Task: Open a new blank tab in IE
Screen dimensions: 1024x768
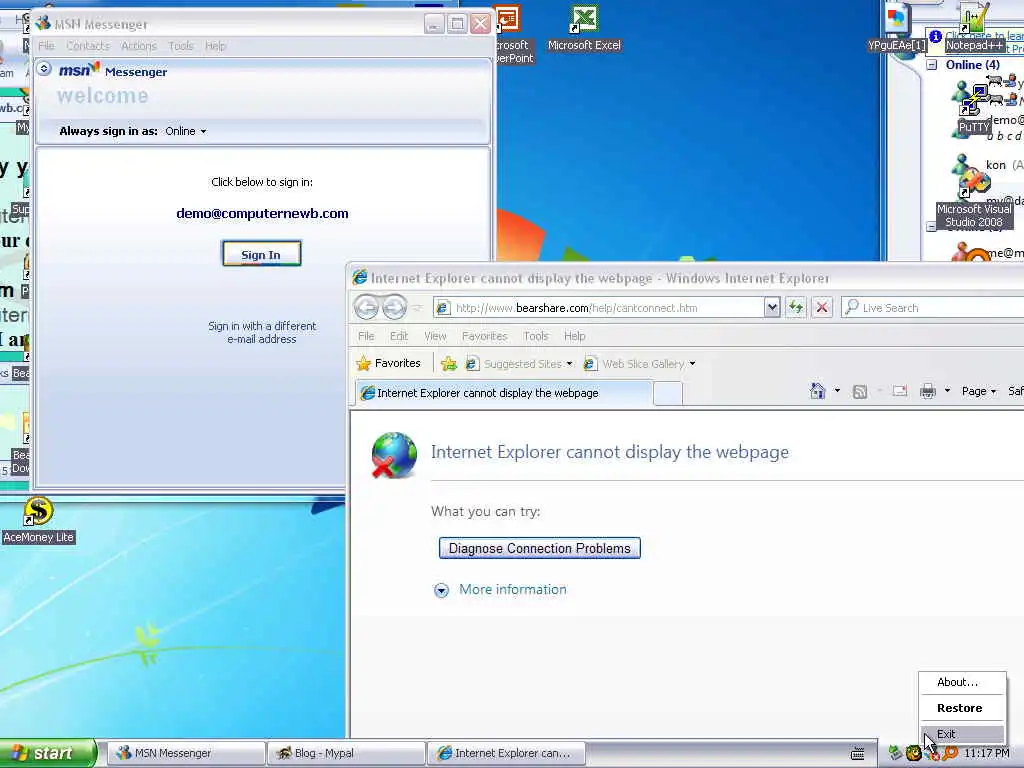Action: pos(667,393)
